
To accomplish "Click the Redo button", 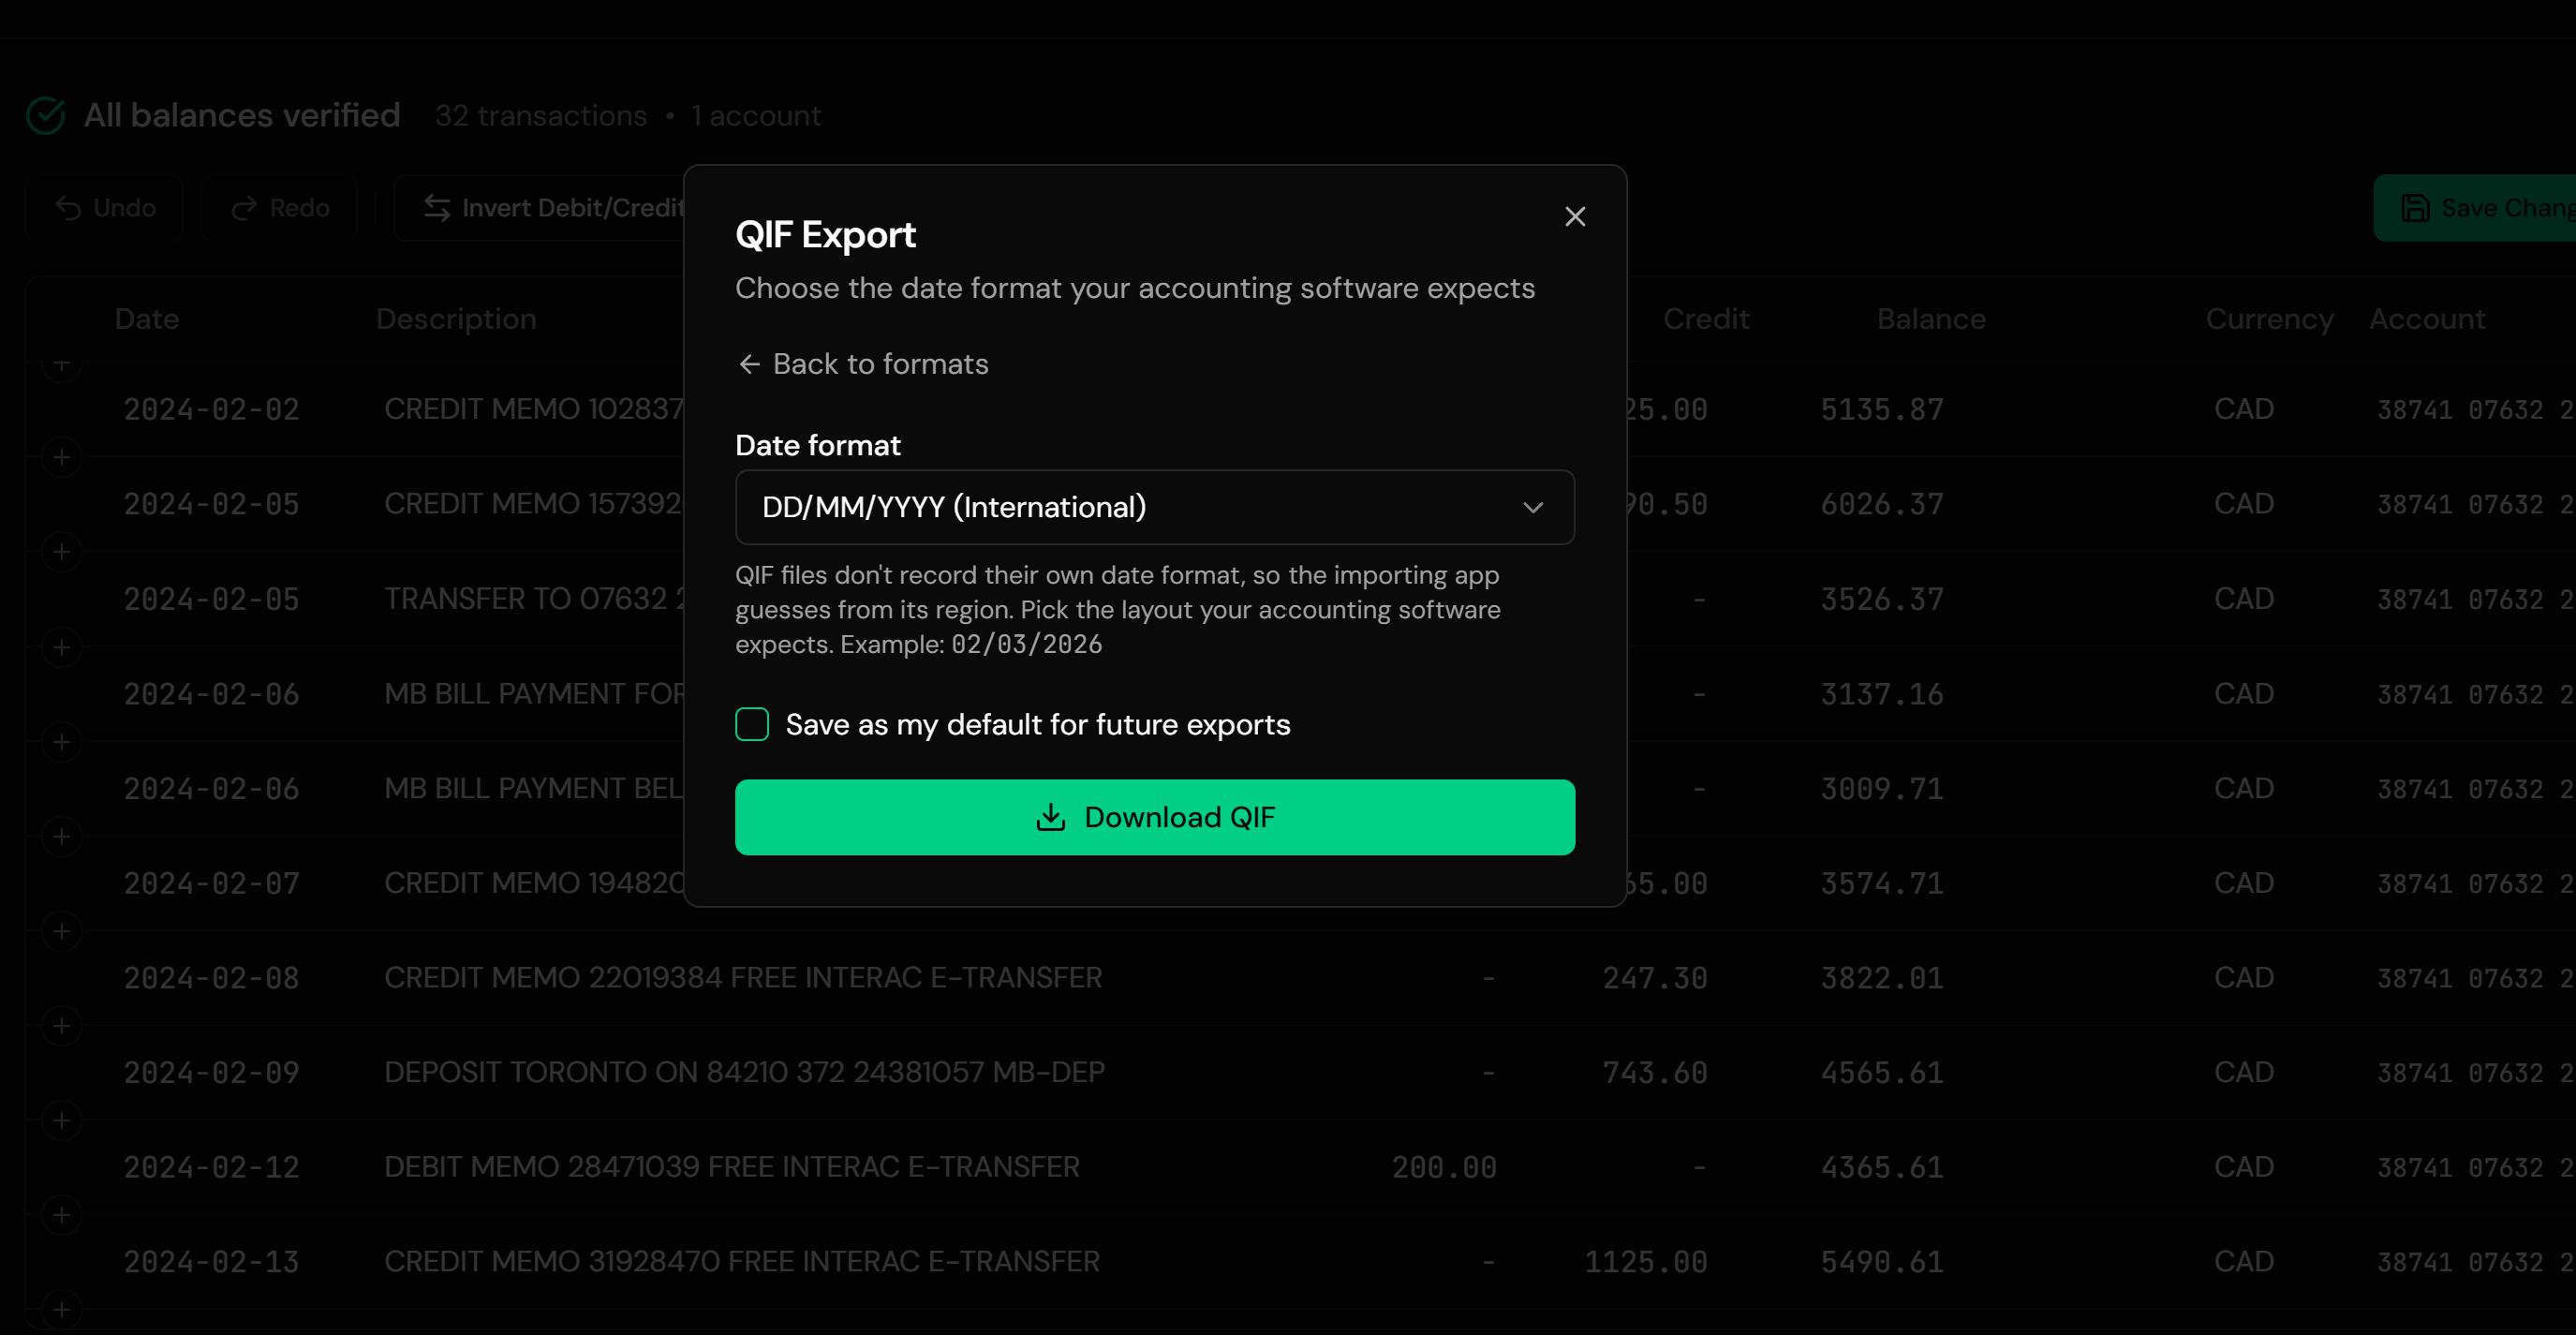I will click(x=279, y=208).
